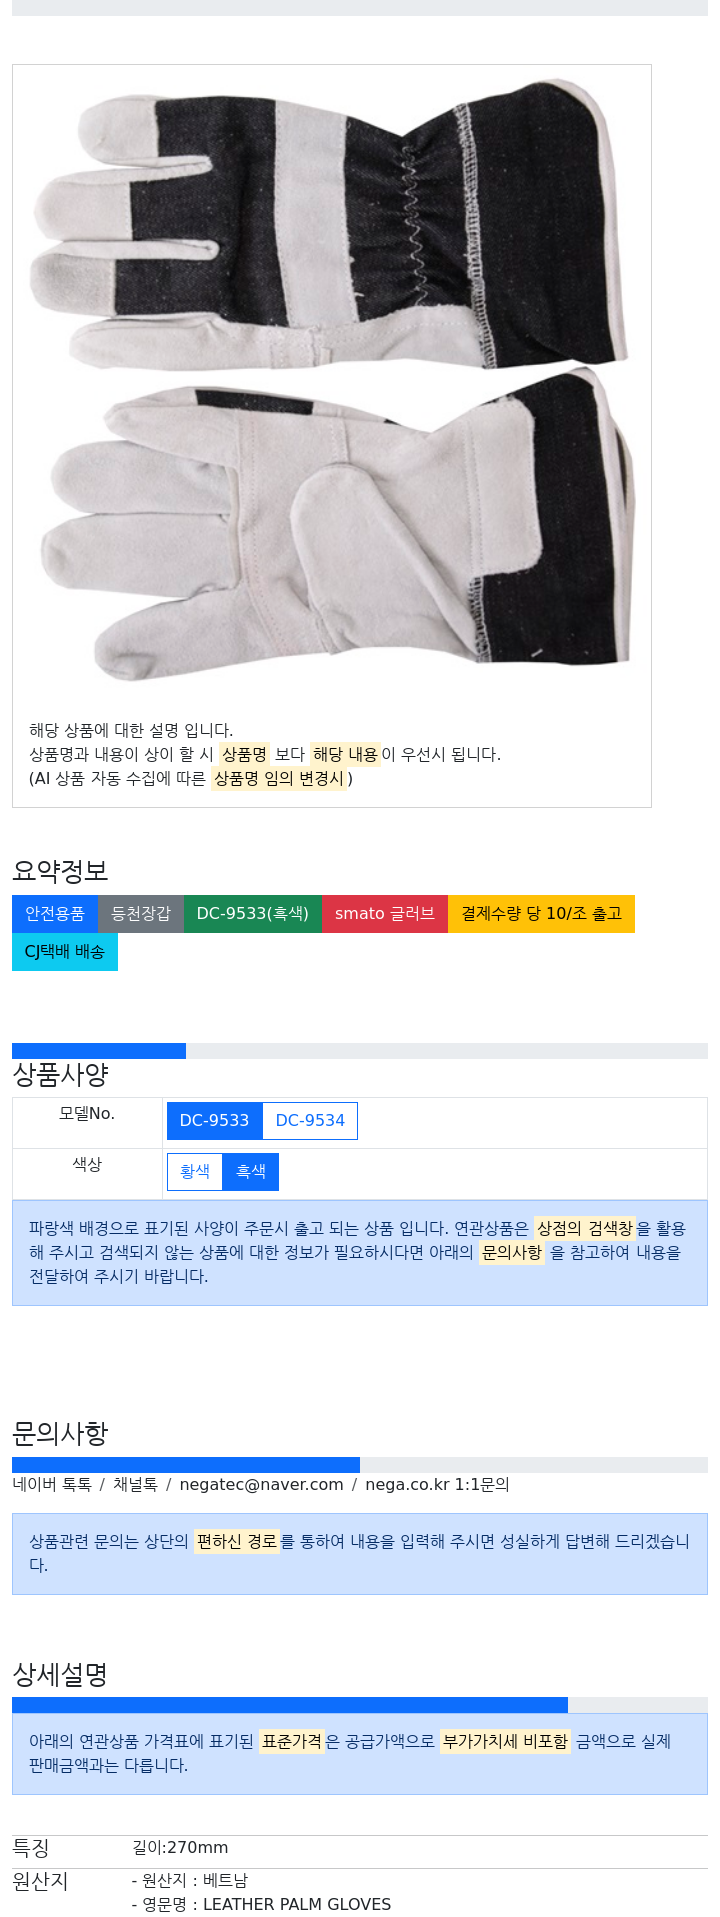Click the progress bar under 문의사항

click(360, 1465)
